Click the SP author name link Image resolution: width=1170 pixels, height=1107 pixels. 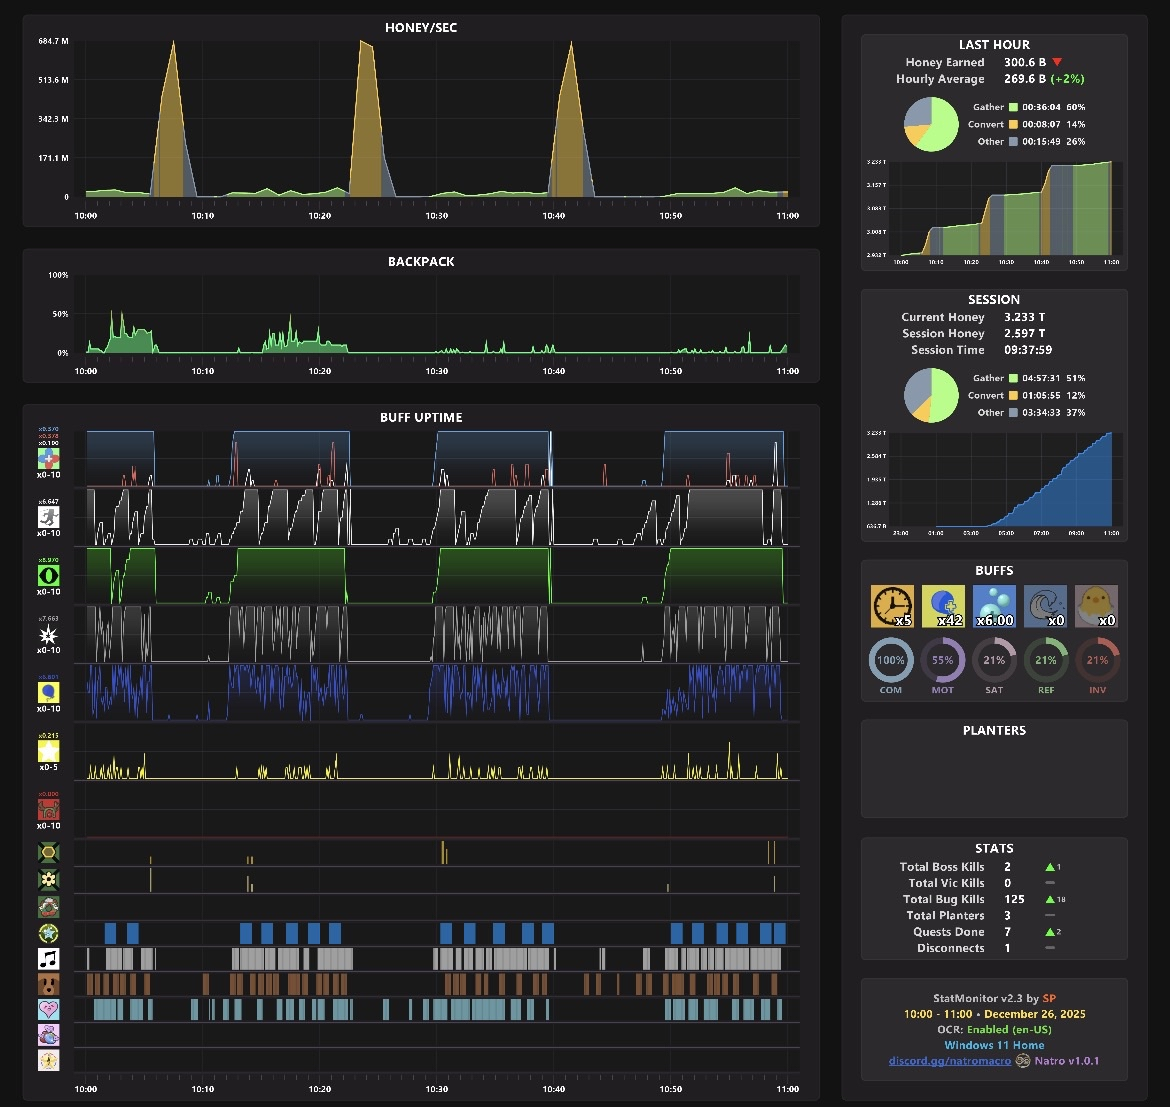(x=1049, y=998)
